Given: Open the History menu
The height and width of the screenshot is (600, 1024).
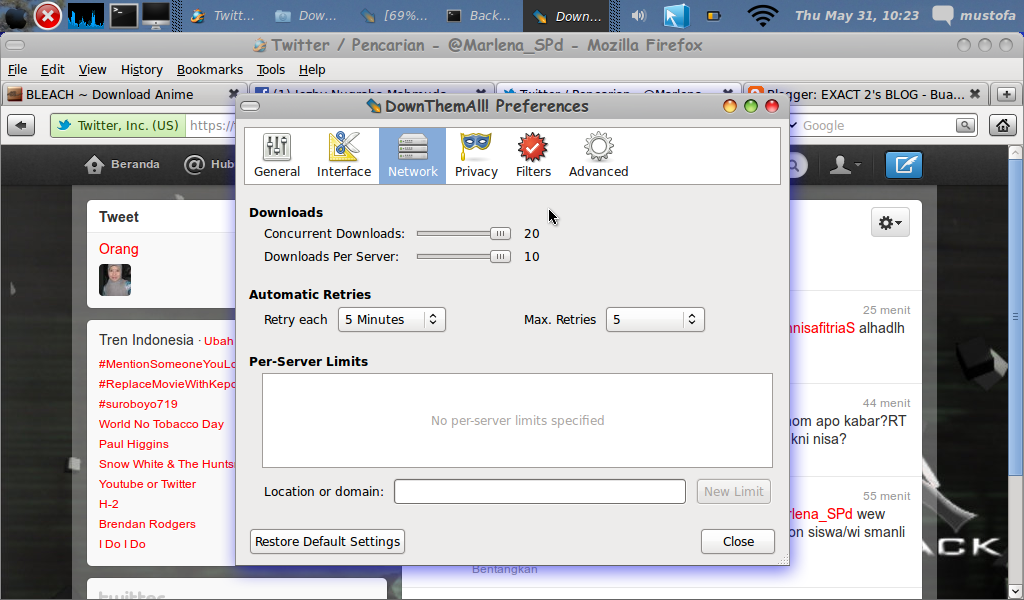Looking at the screenshot, I should [x=141, y=69].
